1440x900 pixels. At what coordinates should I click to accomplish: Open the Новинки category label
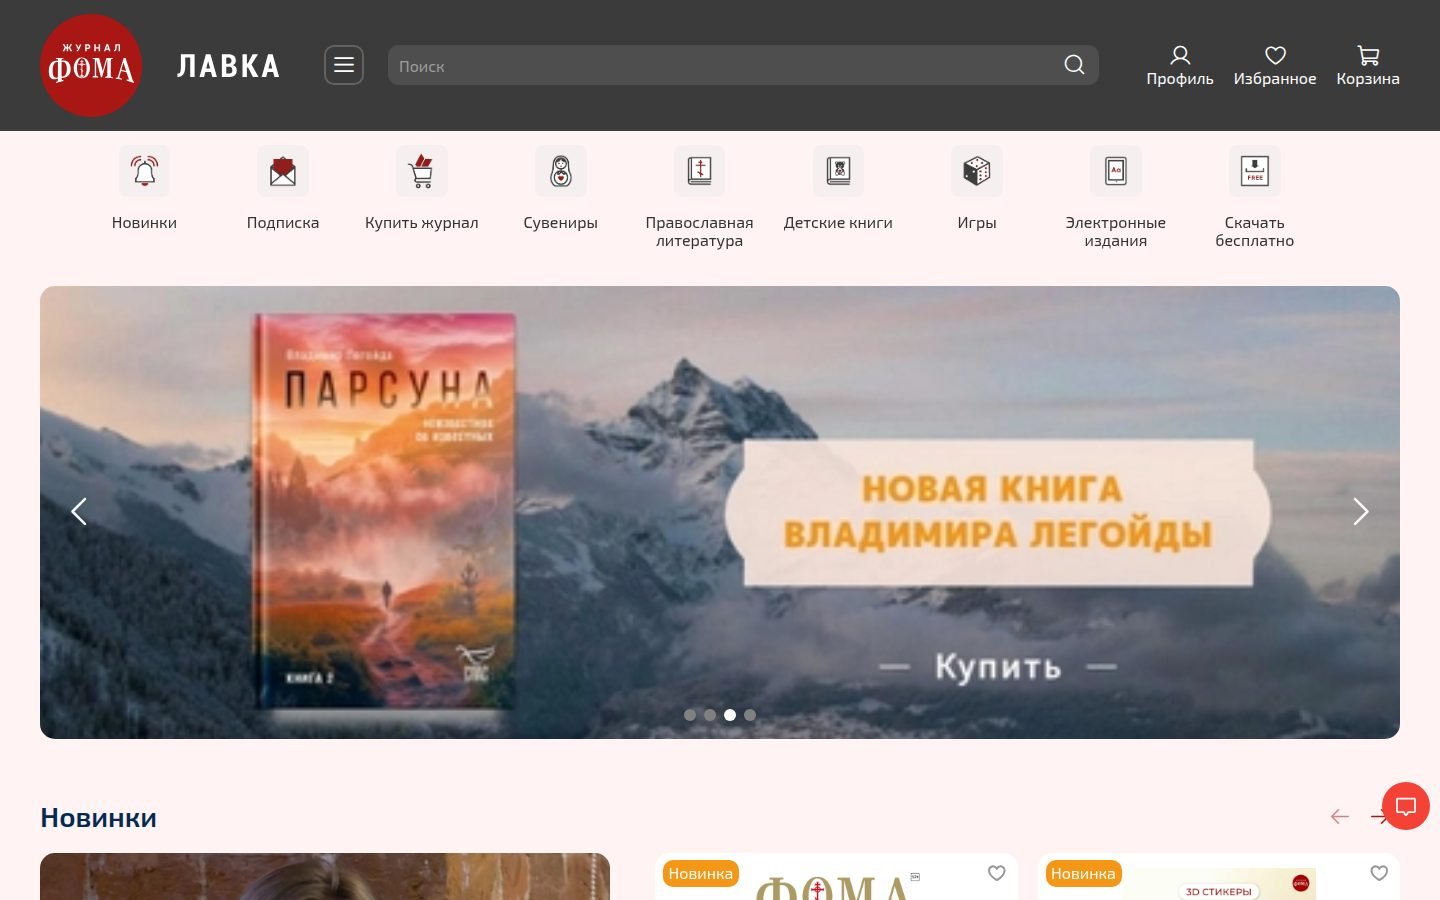[144, 223]
